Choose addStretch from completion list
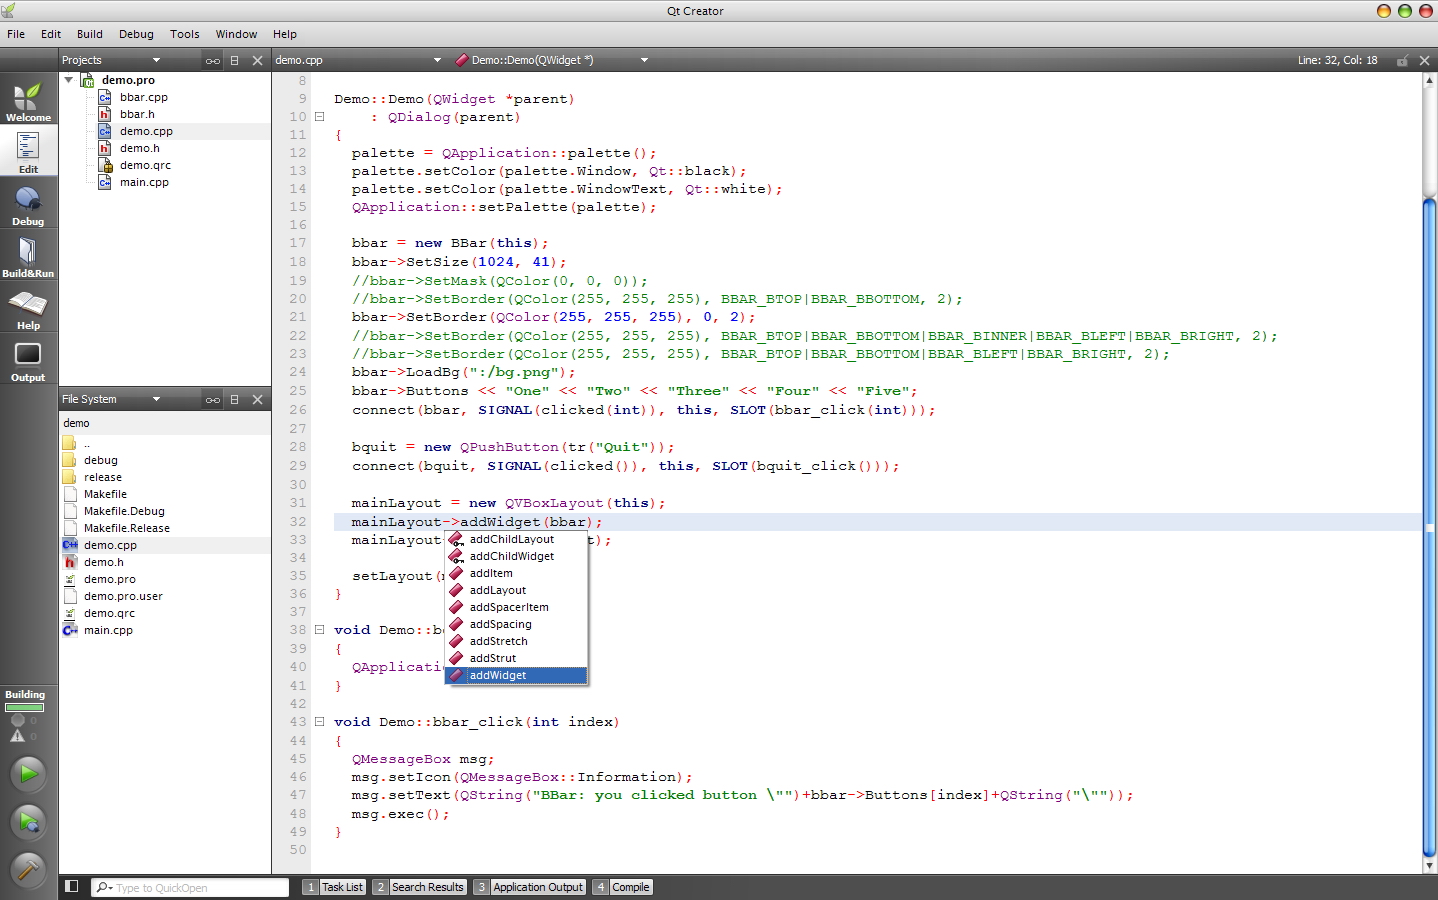The image size is (1438, 900). point(516,641)
